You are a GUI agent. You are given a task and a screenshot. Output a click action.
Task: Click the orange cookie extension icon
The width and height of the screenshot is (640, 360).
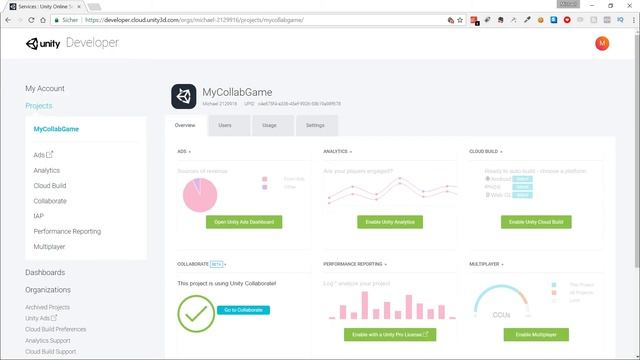coord(540,20)
